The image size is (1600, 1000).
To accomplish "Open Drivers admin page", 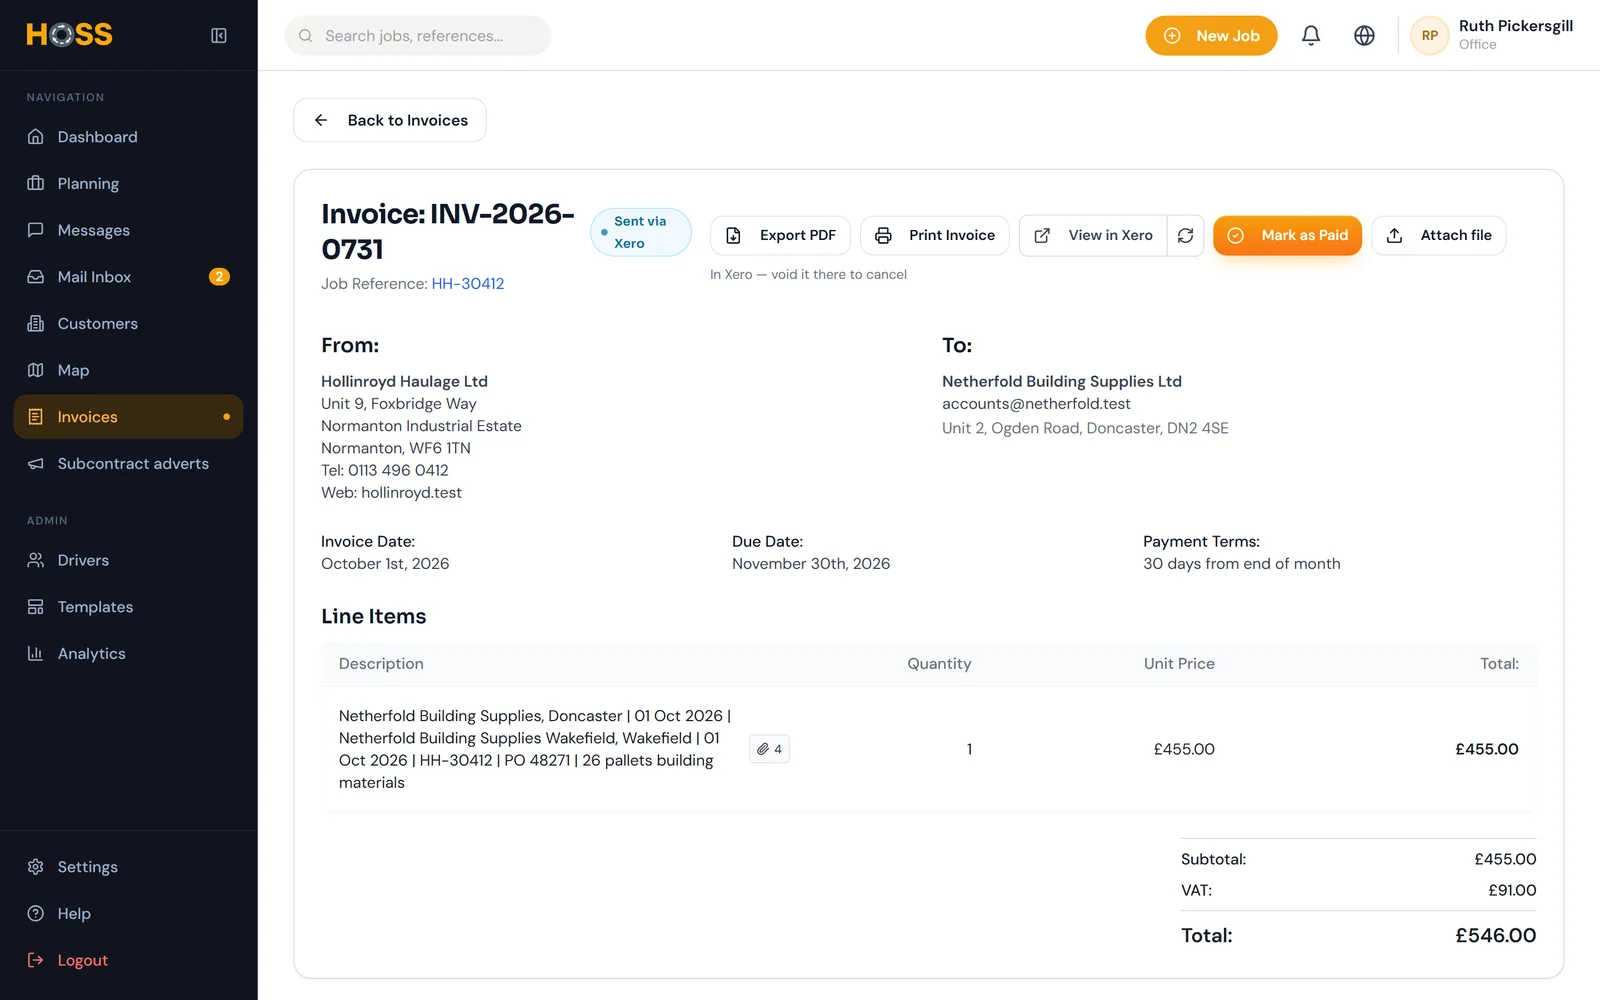I will click(x=128, y=560).
